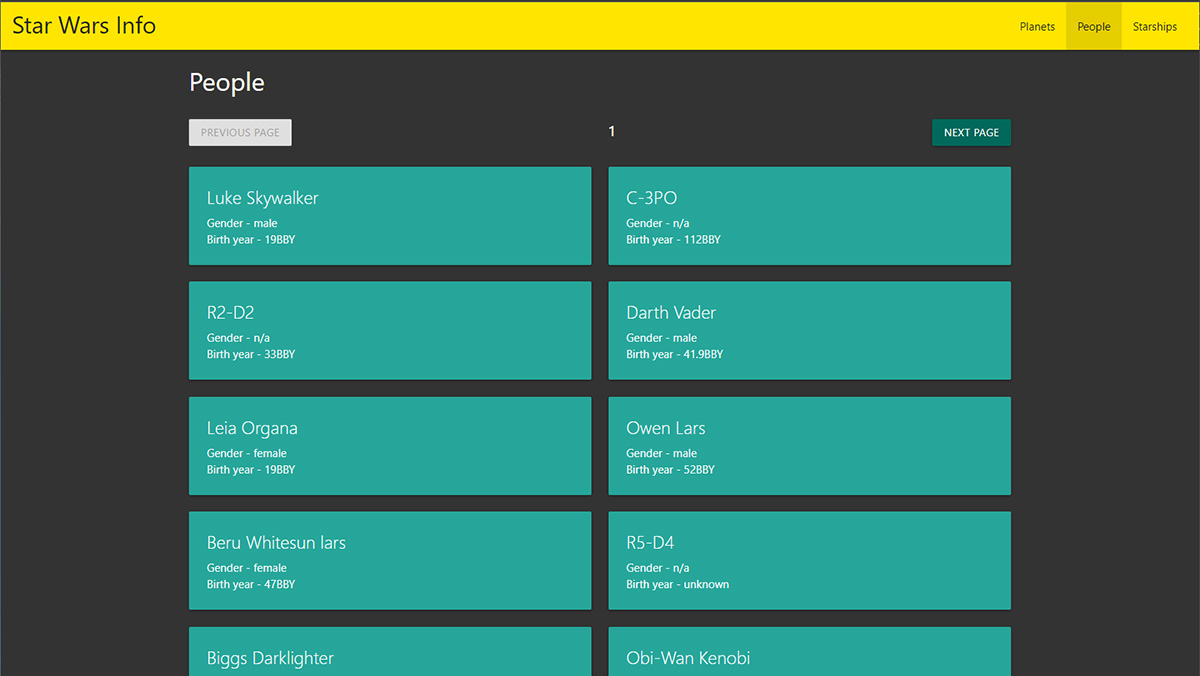The width and height of the screenshot is (1200, 676).
Task: Open the Biggs Darklighter card
Action: pyautogui.click(x=390, y=652)
